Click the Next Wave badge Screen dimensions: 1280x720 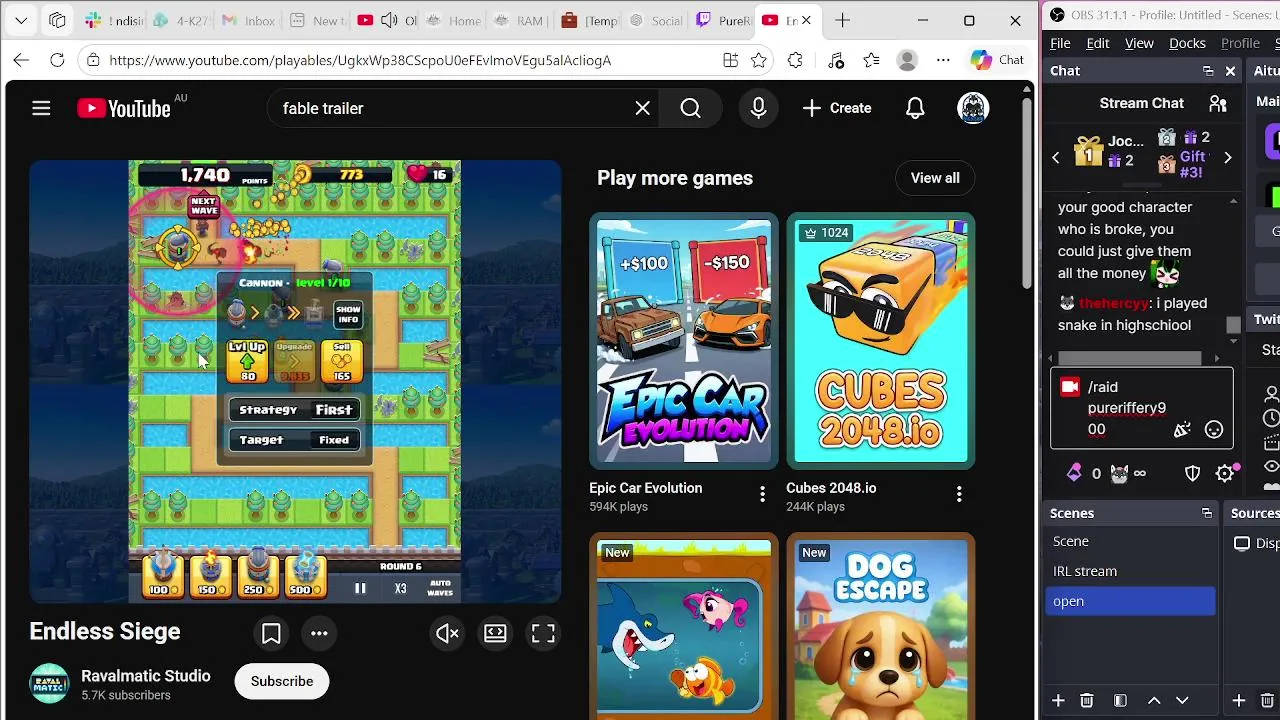204,206
